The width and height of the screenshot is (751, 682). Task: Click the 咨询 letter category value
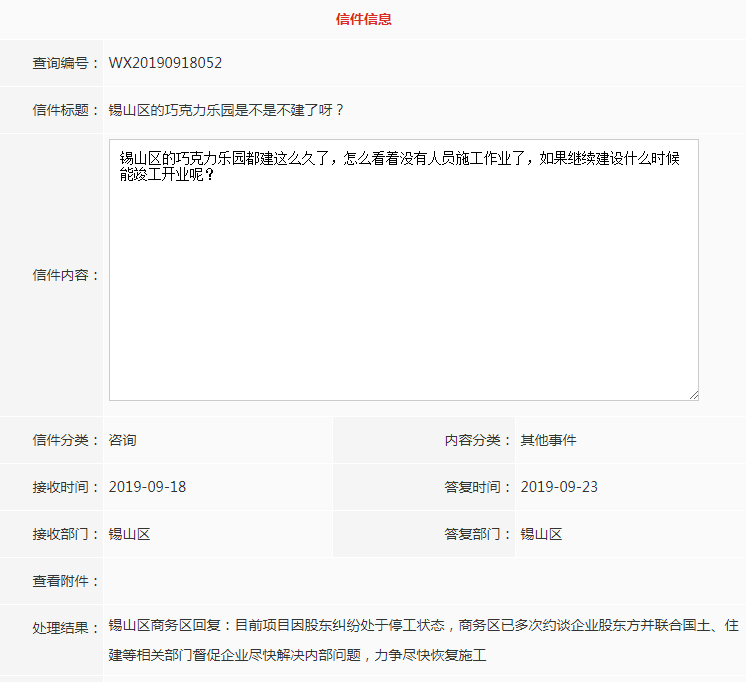pos(122,440)
